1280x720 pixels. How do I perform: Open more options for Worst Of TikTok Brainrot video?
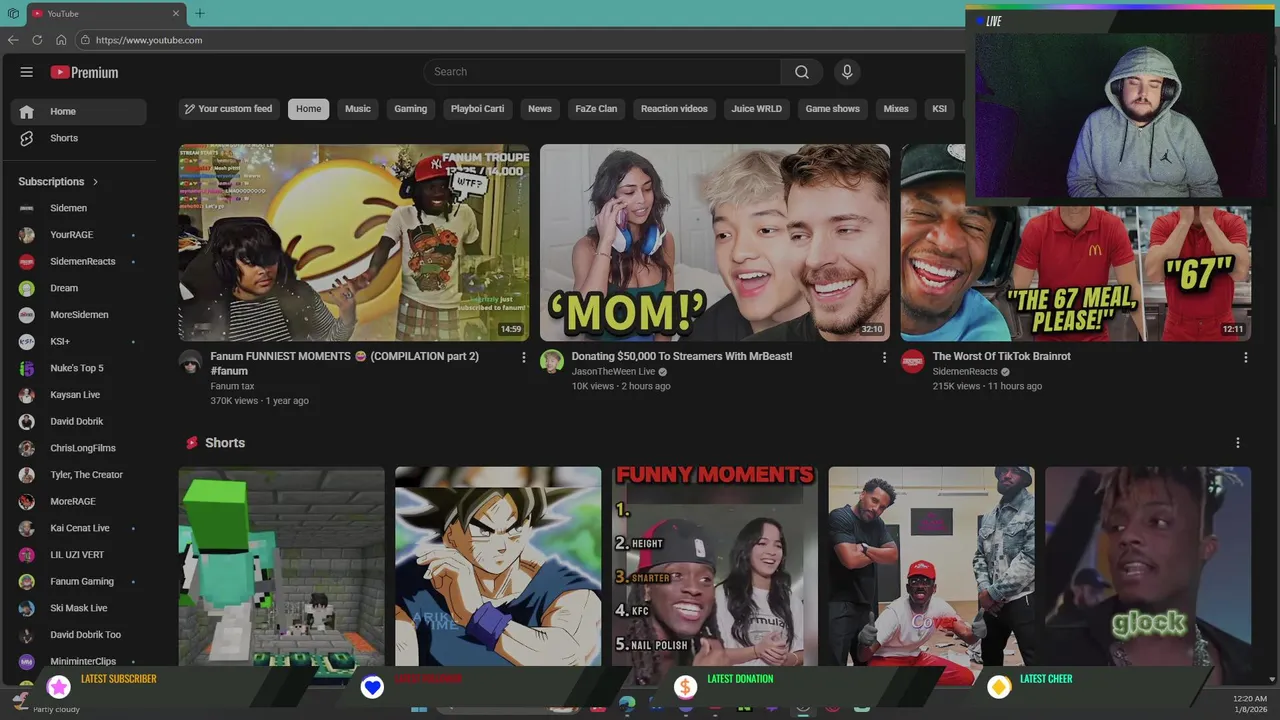1245,357
